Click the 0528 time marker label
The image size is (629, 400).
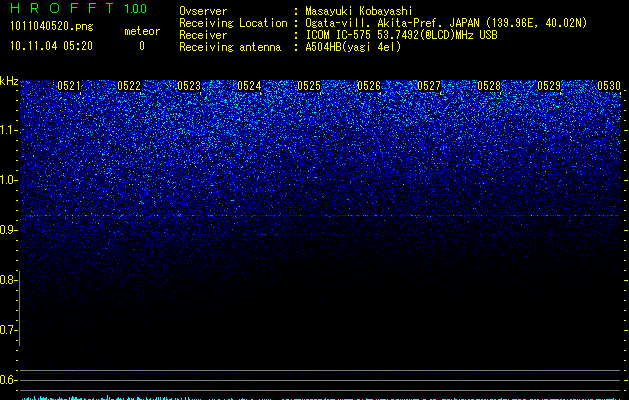point(489,86)
